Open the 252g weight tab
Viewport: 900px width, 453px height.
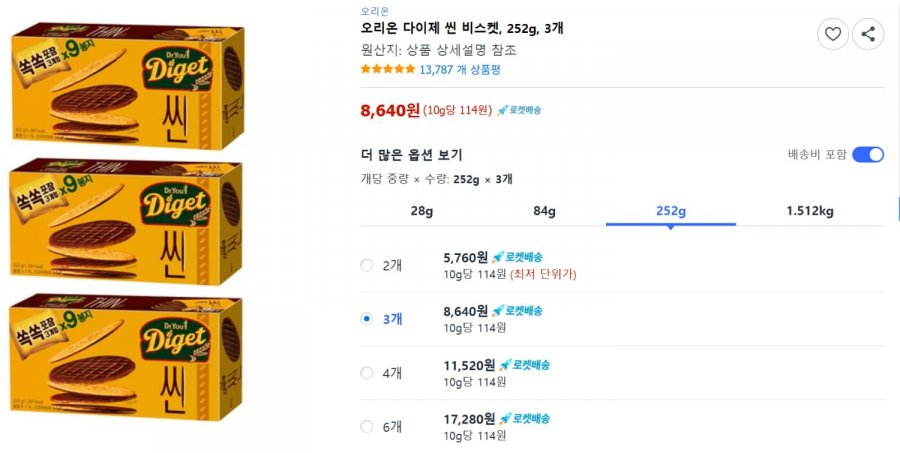point(671,211)
